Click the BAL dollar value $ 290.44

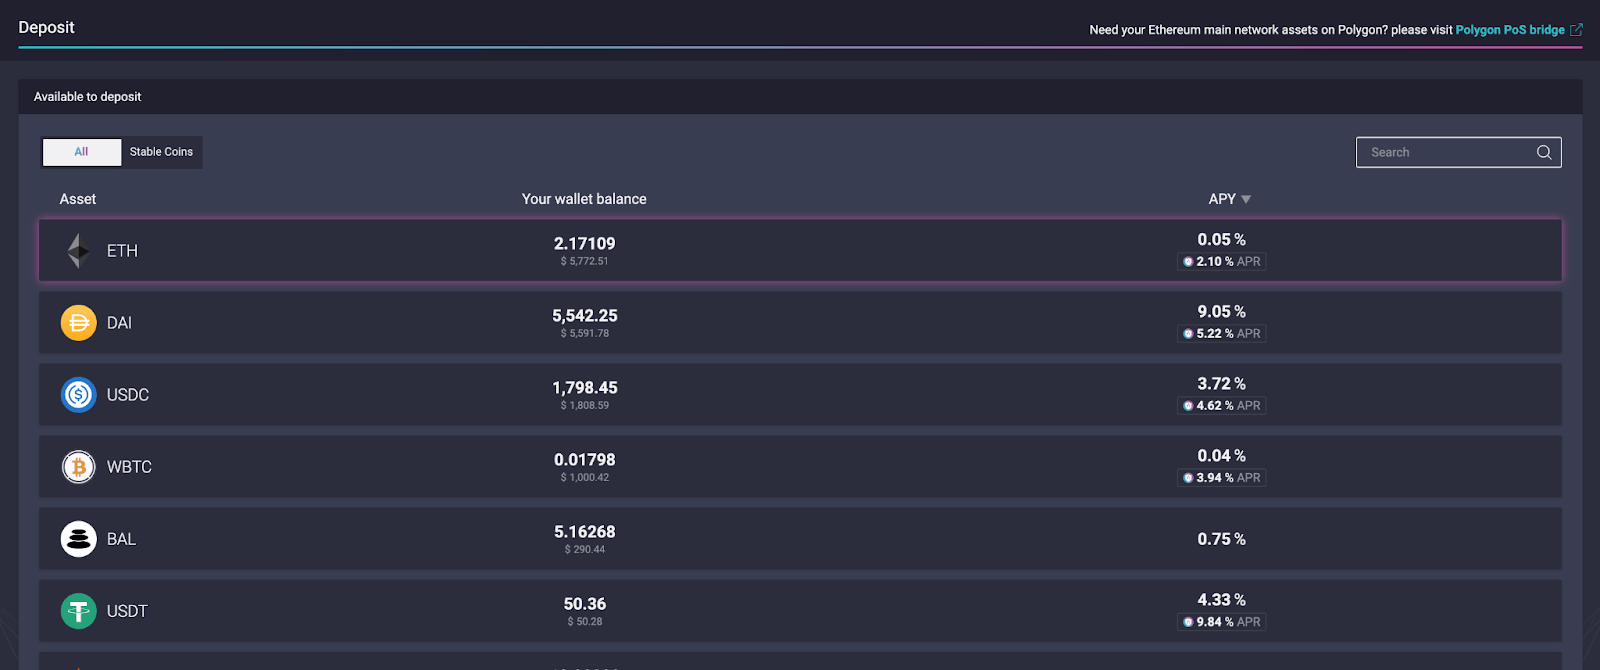click(x=585, y=549)
